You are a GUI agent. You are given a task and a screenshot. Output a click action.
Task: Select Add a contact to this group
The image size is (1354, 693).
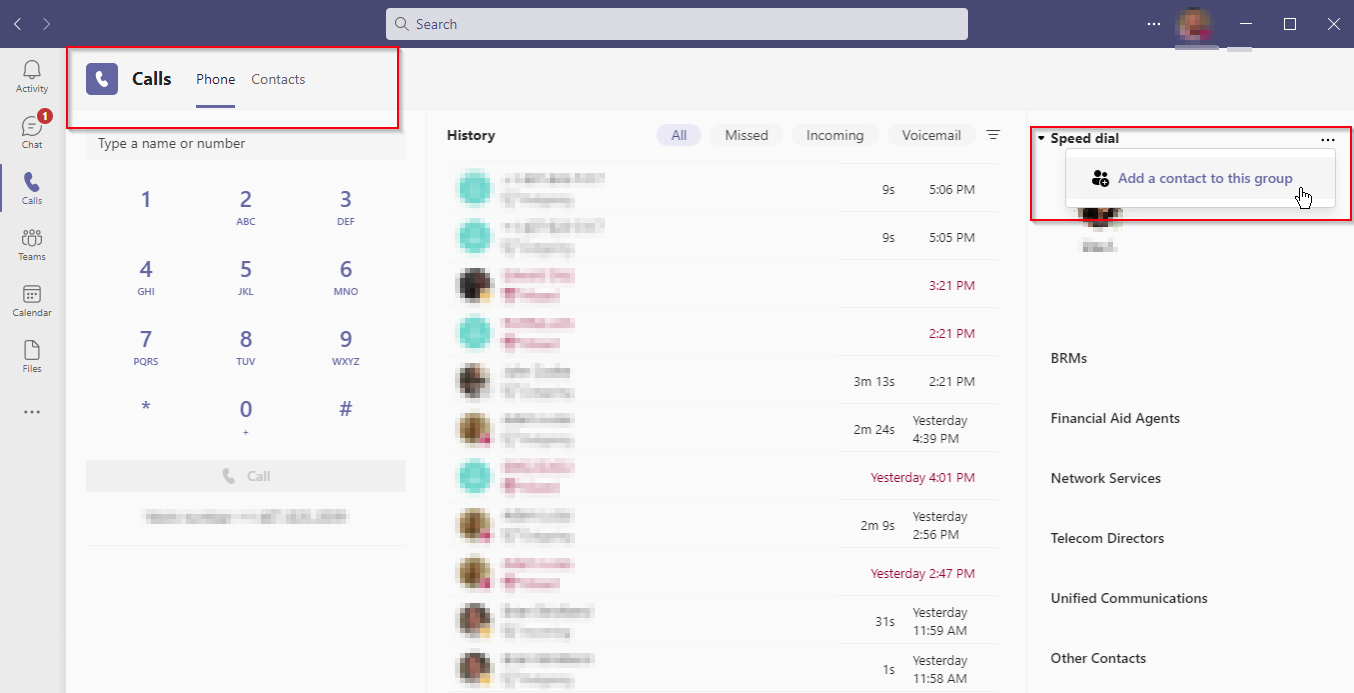(1200, 178)
